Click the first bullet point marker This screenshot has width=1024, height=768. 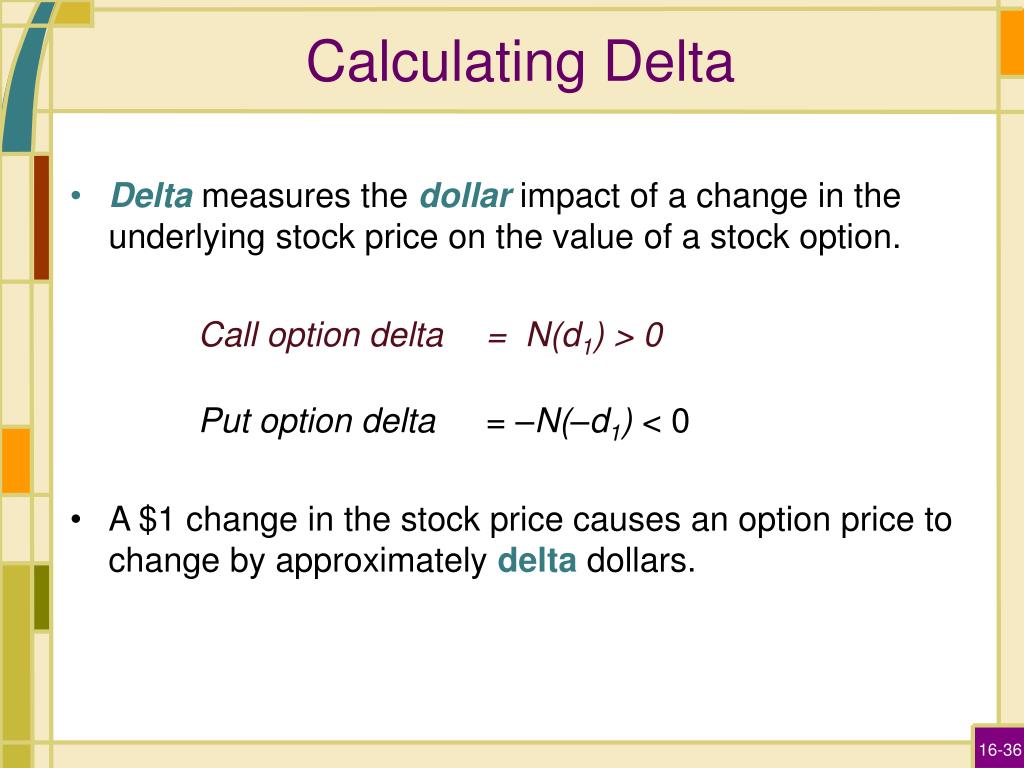coord(77,196)
